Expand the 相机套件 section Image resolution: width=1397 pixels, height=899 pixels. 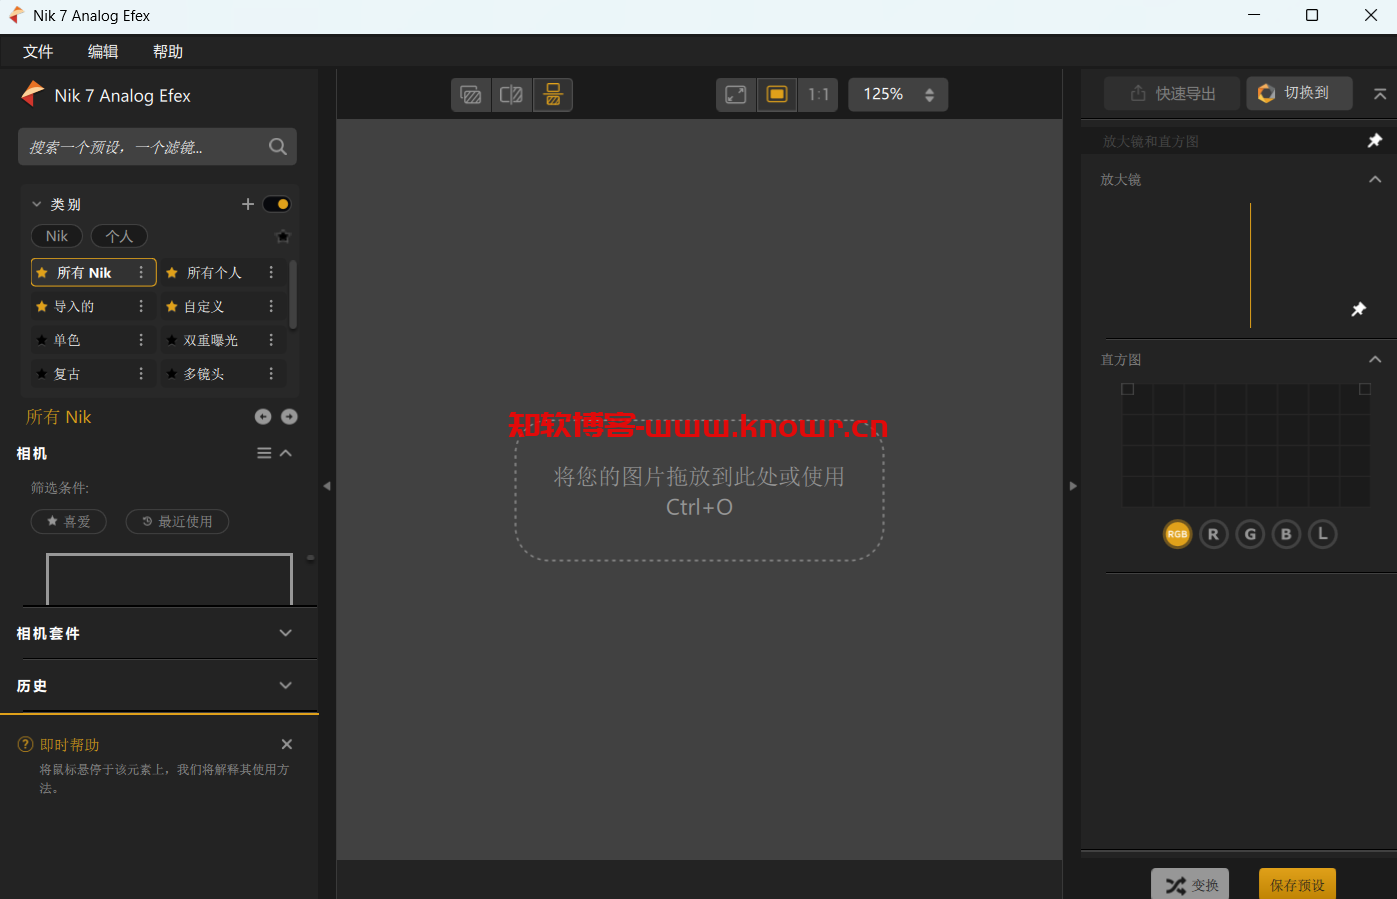click(286, 633)
